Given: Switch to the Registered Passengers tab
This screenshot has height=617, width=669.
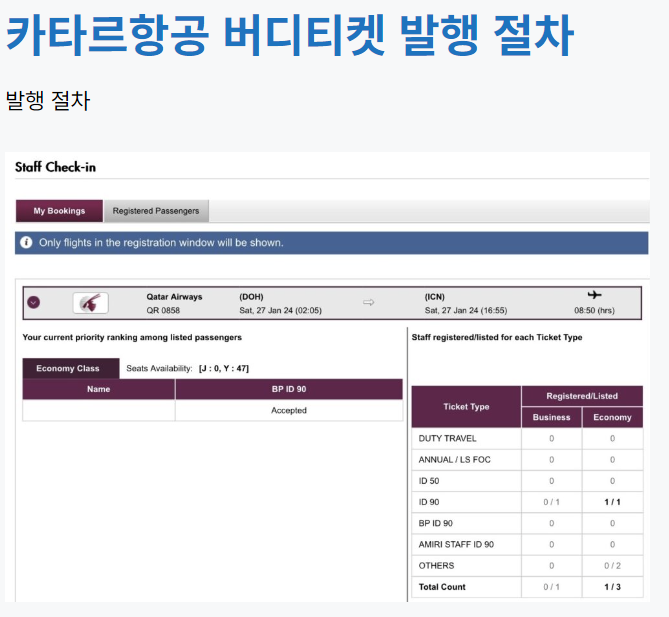Looking at the screenshot, I should coord(156,211).
